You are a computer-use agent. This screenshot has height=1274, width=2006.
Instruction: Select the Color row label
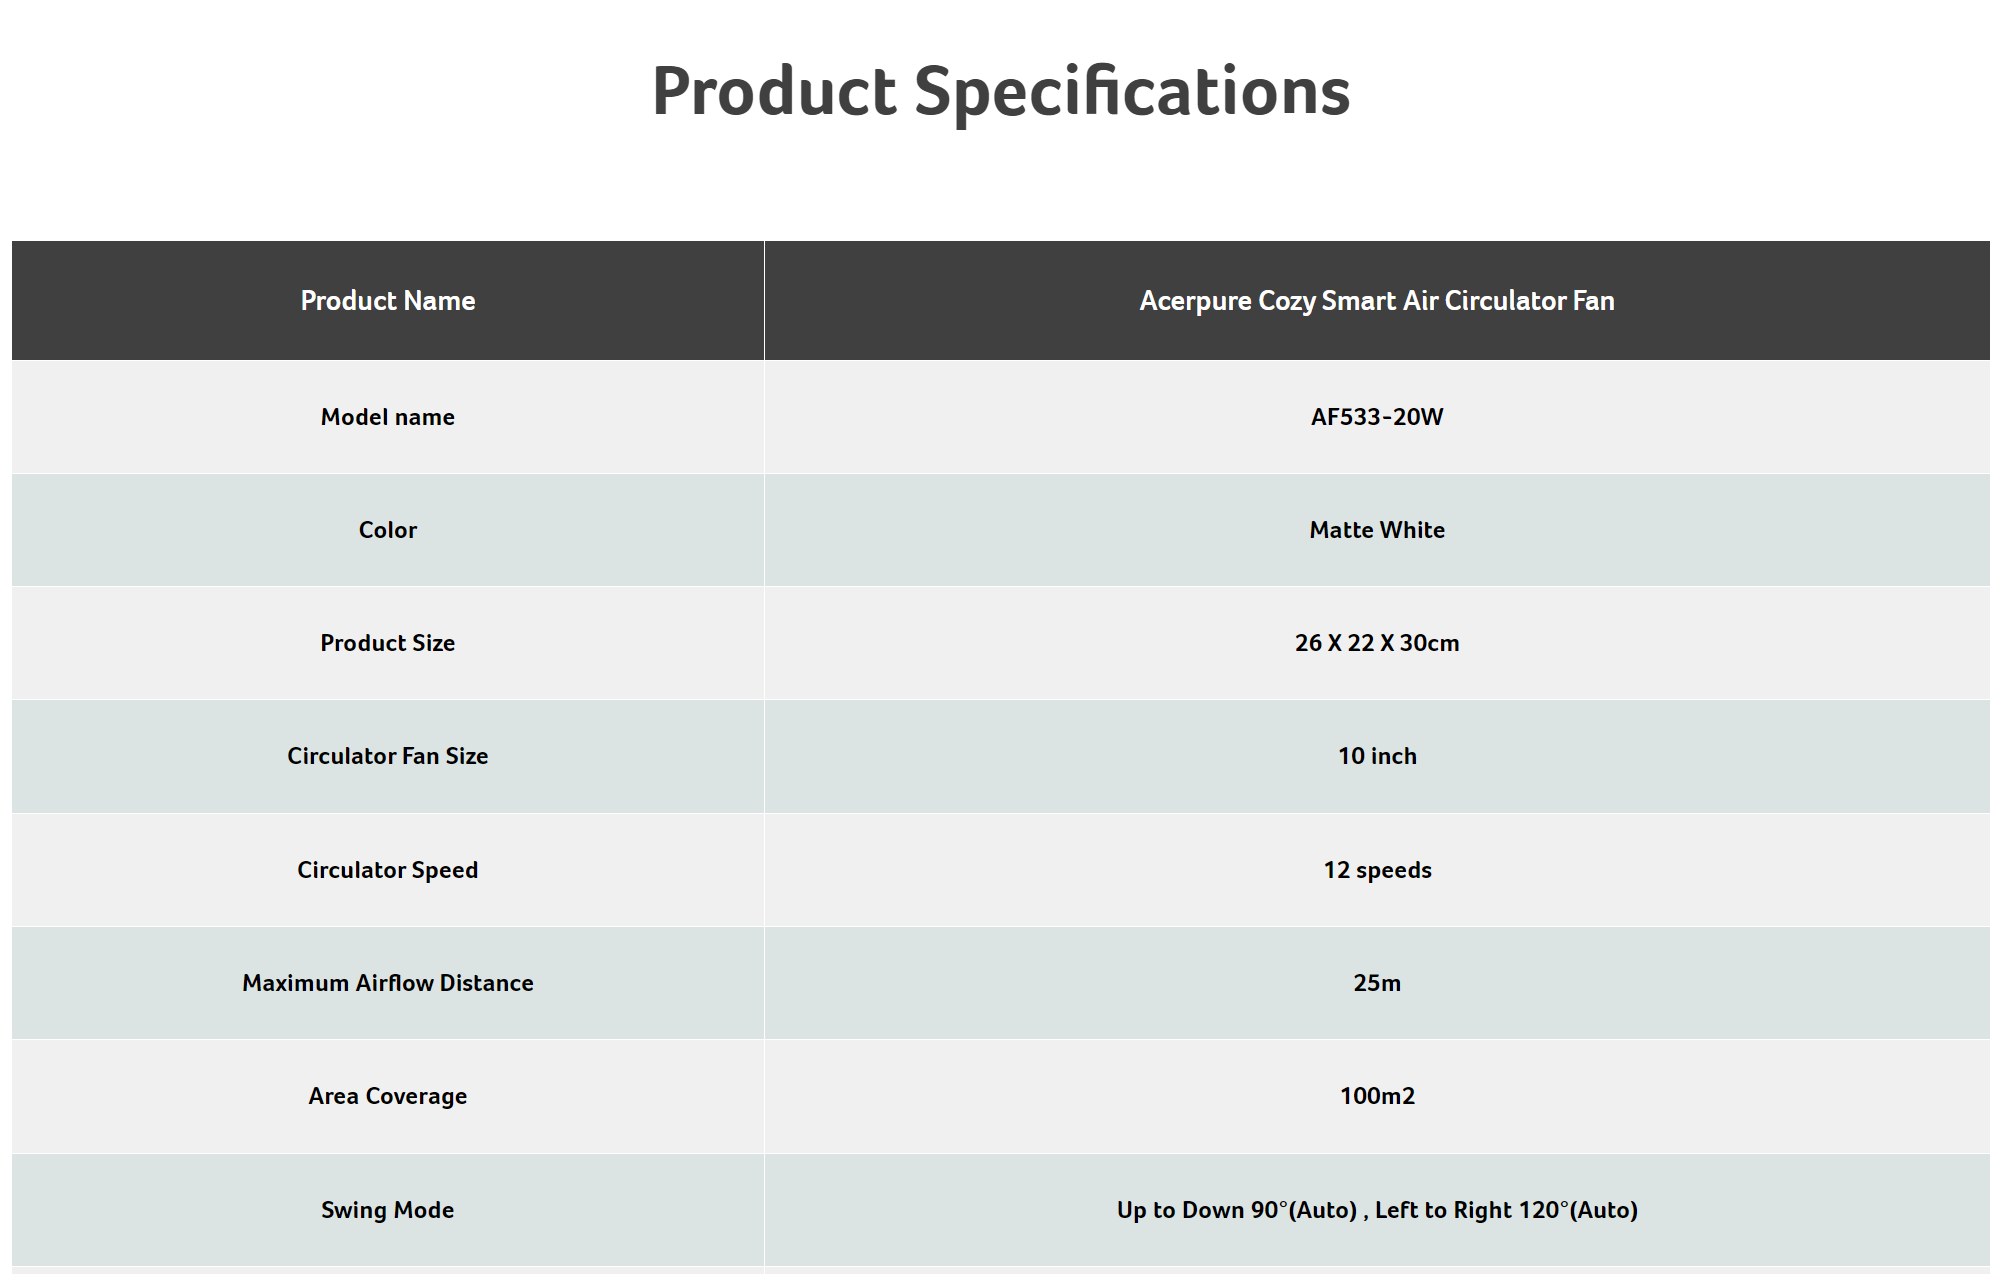pos(388,530)
